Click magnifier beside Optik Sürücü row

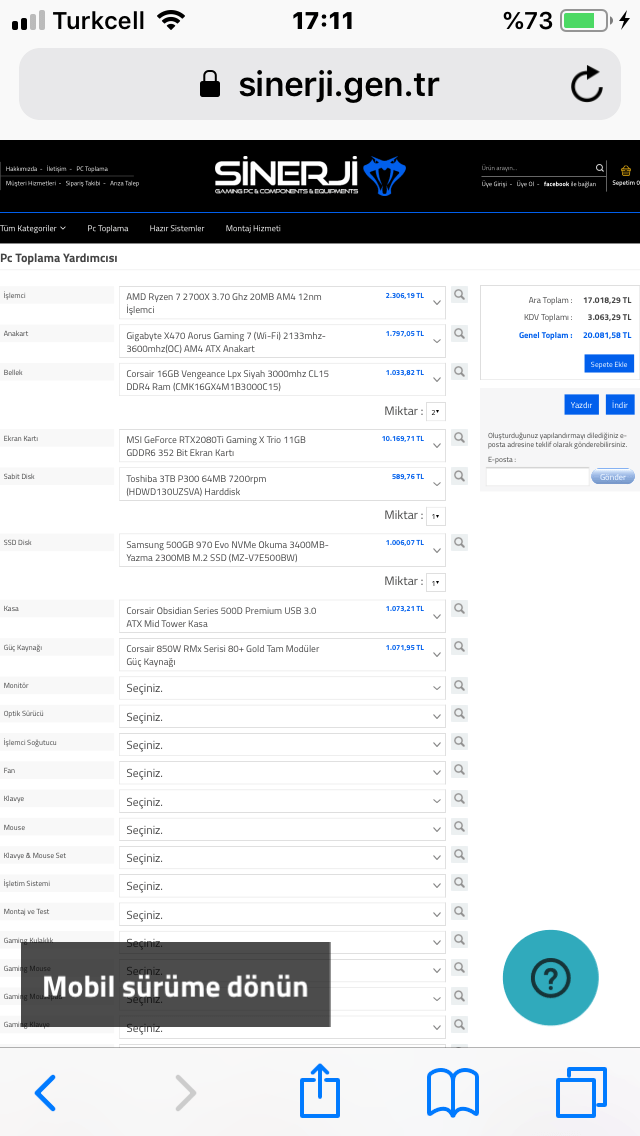(x=459, y=714)
